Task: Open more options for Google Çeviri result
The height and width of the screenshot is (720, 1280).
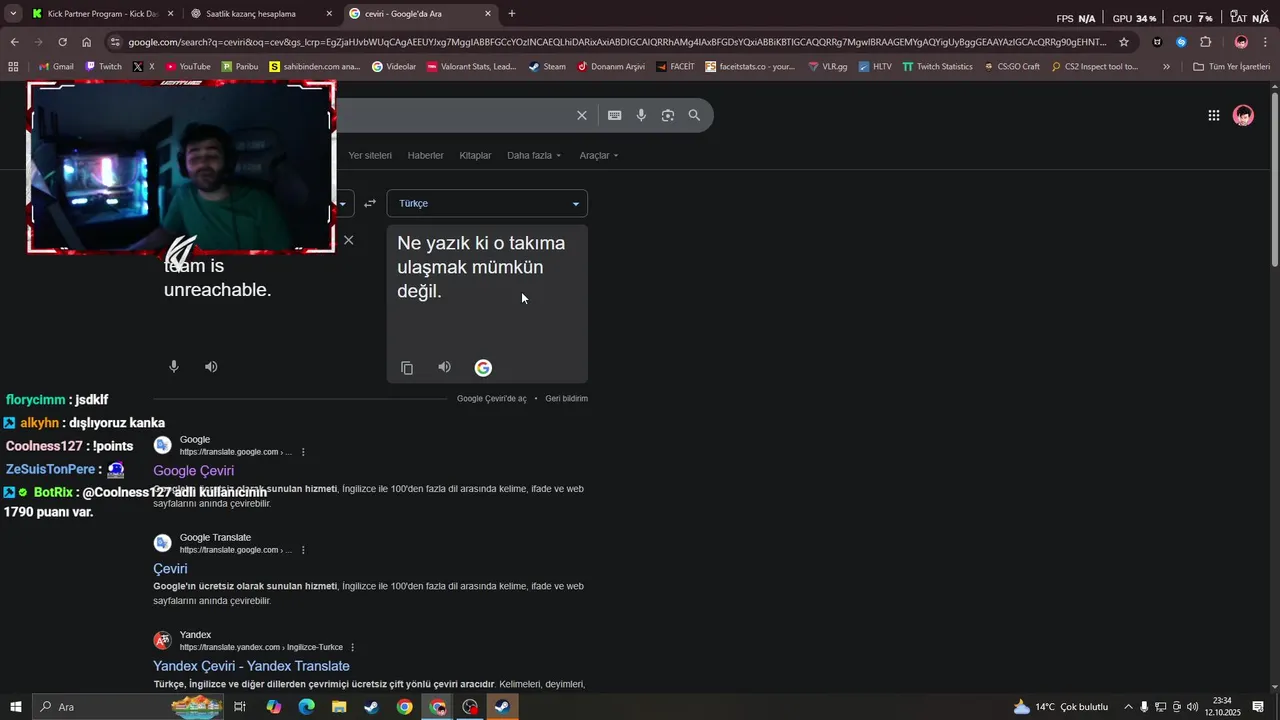Action: tap(303, 452)
